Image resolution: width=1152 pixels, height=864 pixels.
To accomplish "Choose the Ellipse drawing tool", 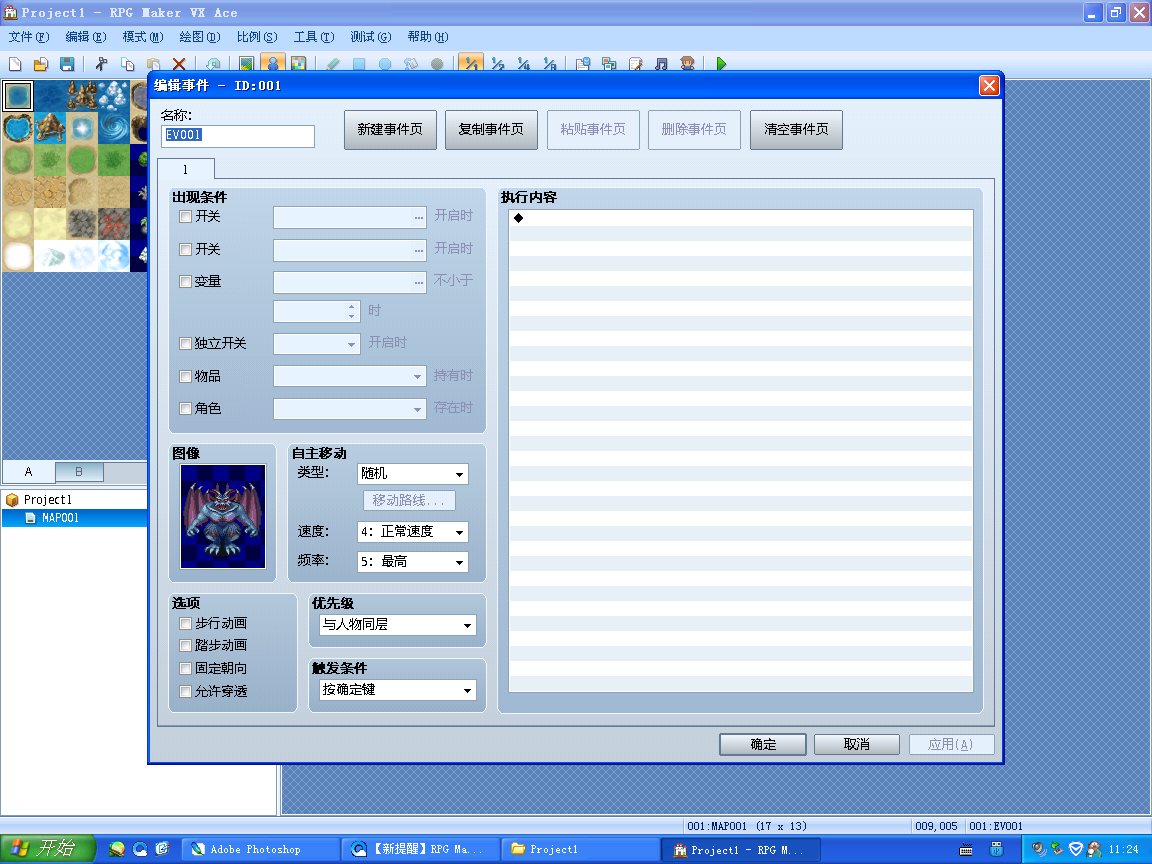I will tap(385, 64).
